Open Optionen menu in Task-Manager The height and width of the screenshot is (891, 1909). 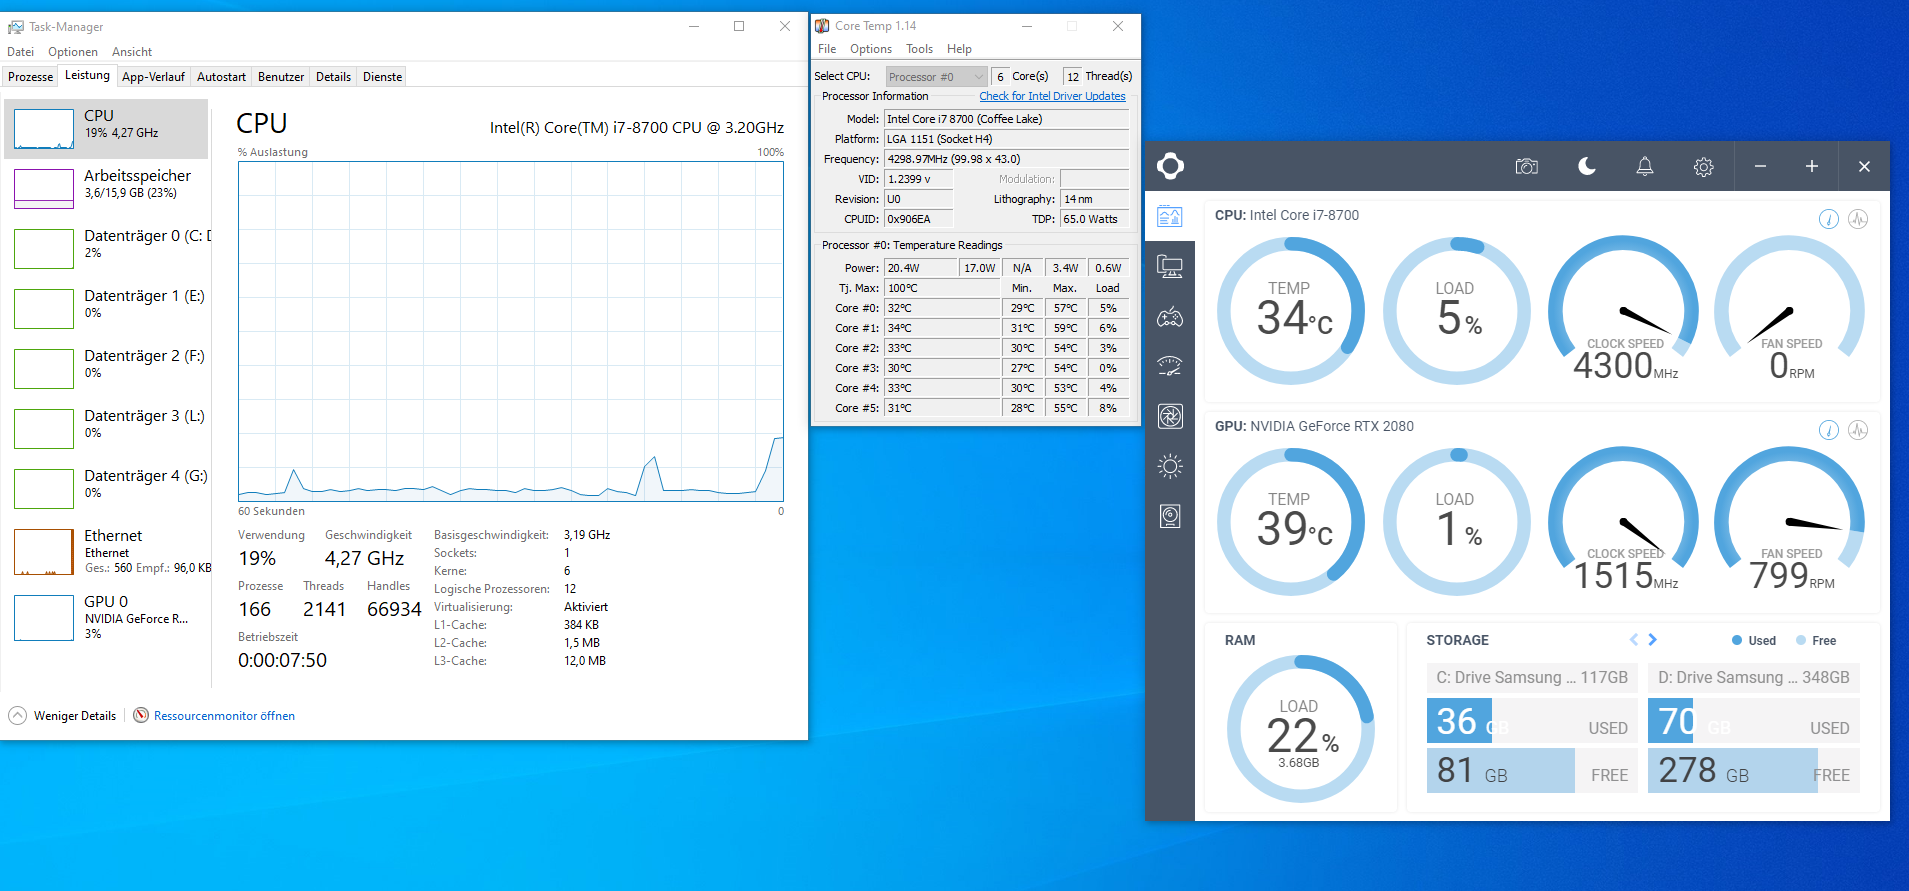coord(73,52)
